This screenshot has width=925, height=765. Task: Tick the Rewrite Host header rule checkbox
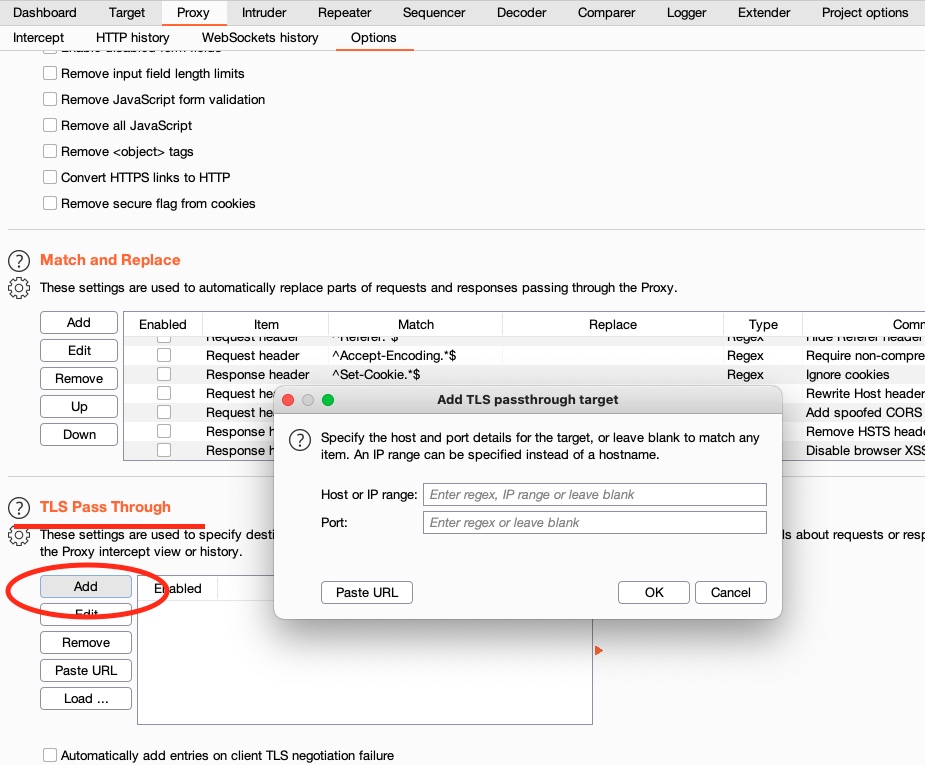point(164,393)
